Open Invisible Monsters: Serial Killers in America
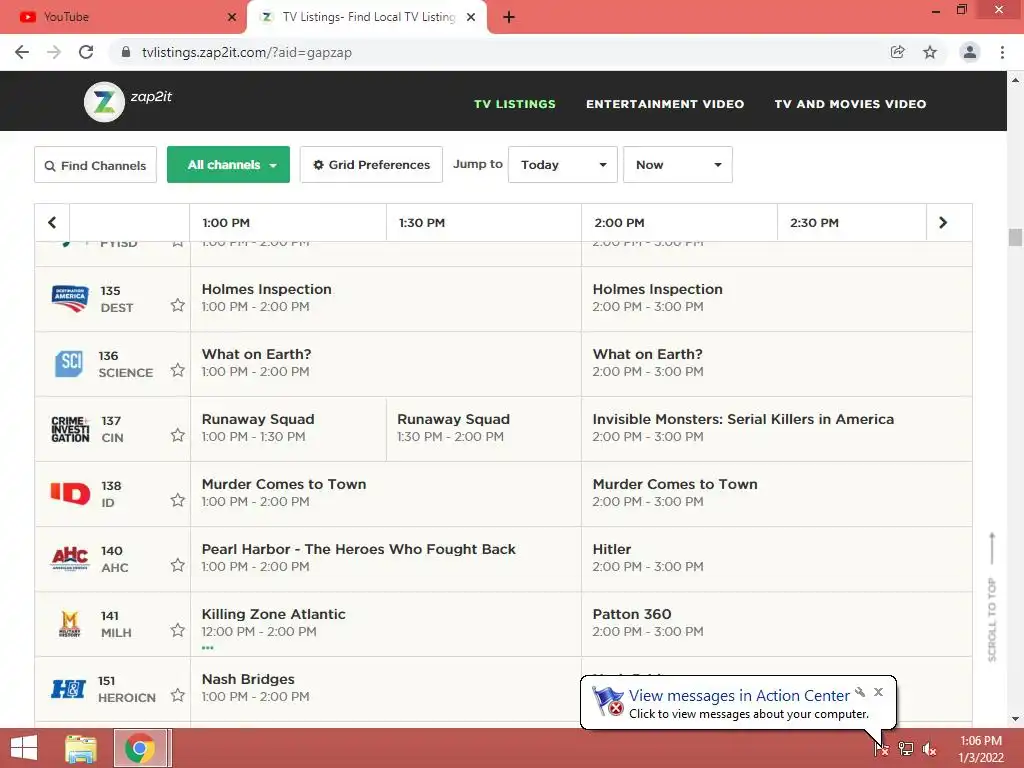This screenshot has width=1024, height=768. (776, 428)
